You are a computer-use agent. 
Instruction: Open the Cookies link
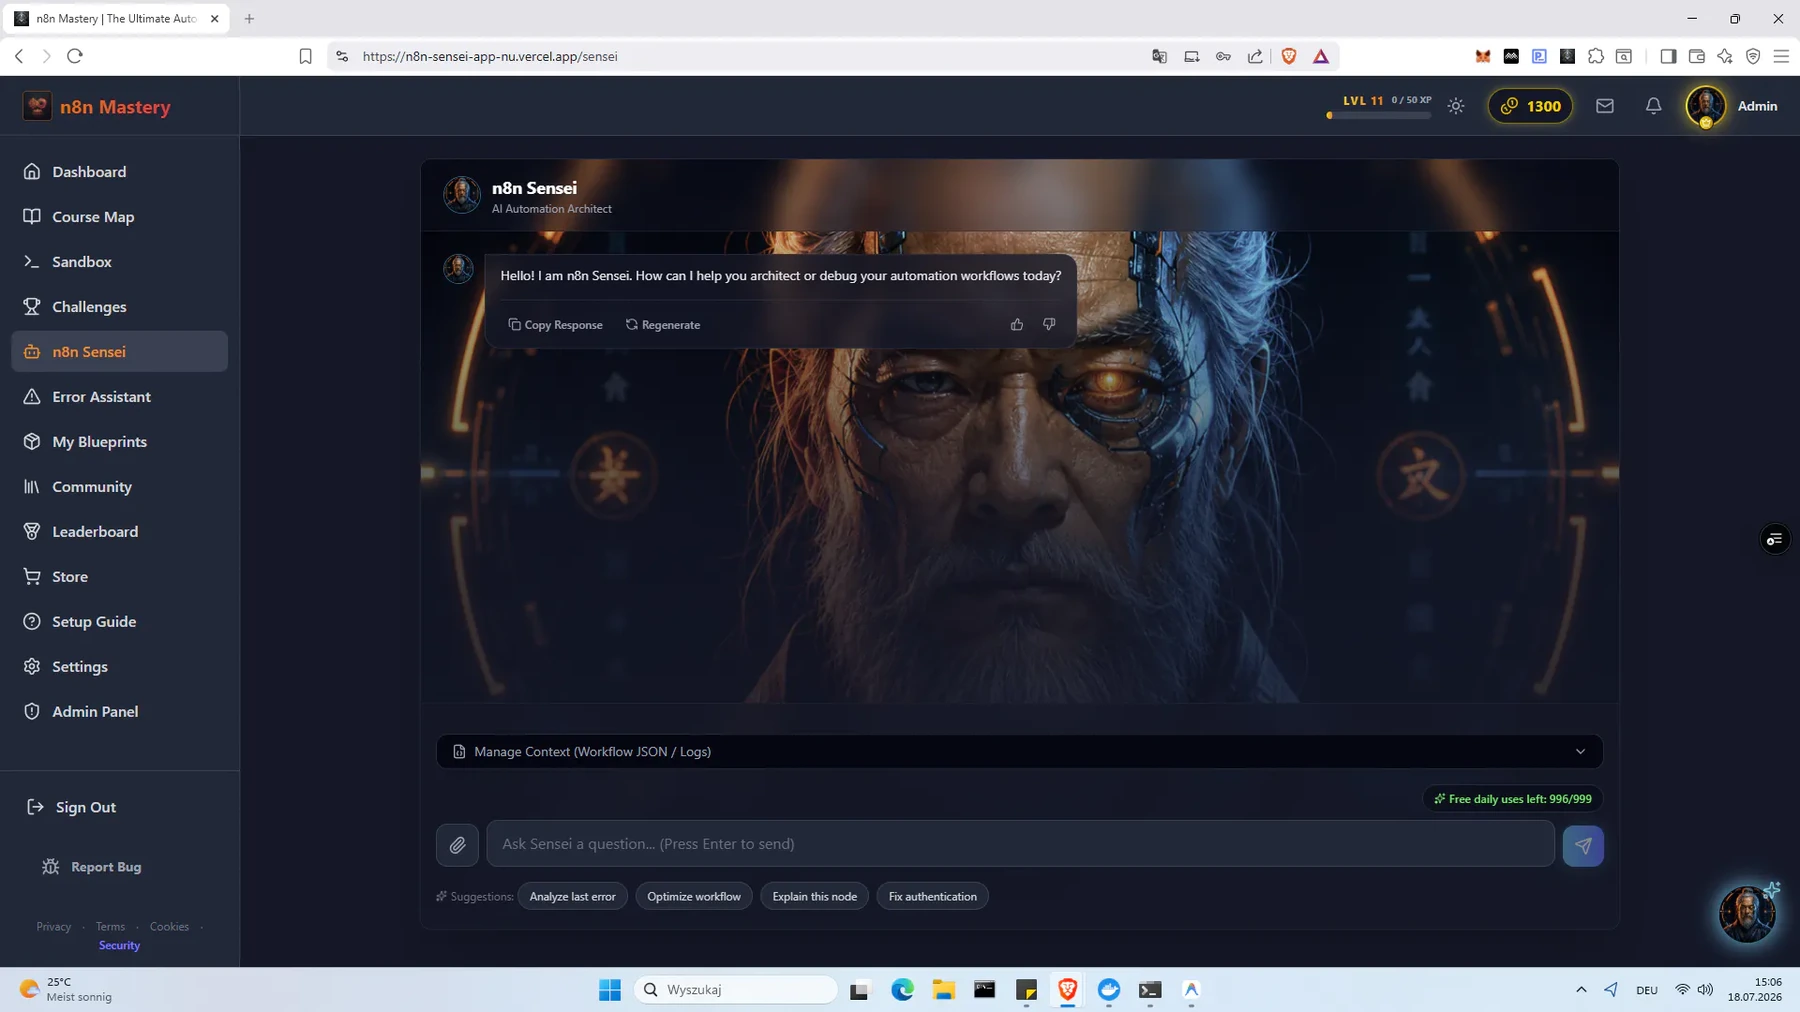[x=169, y=927]
